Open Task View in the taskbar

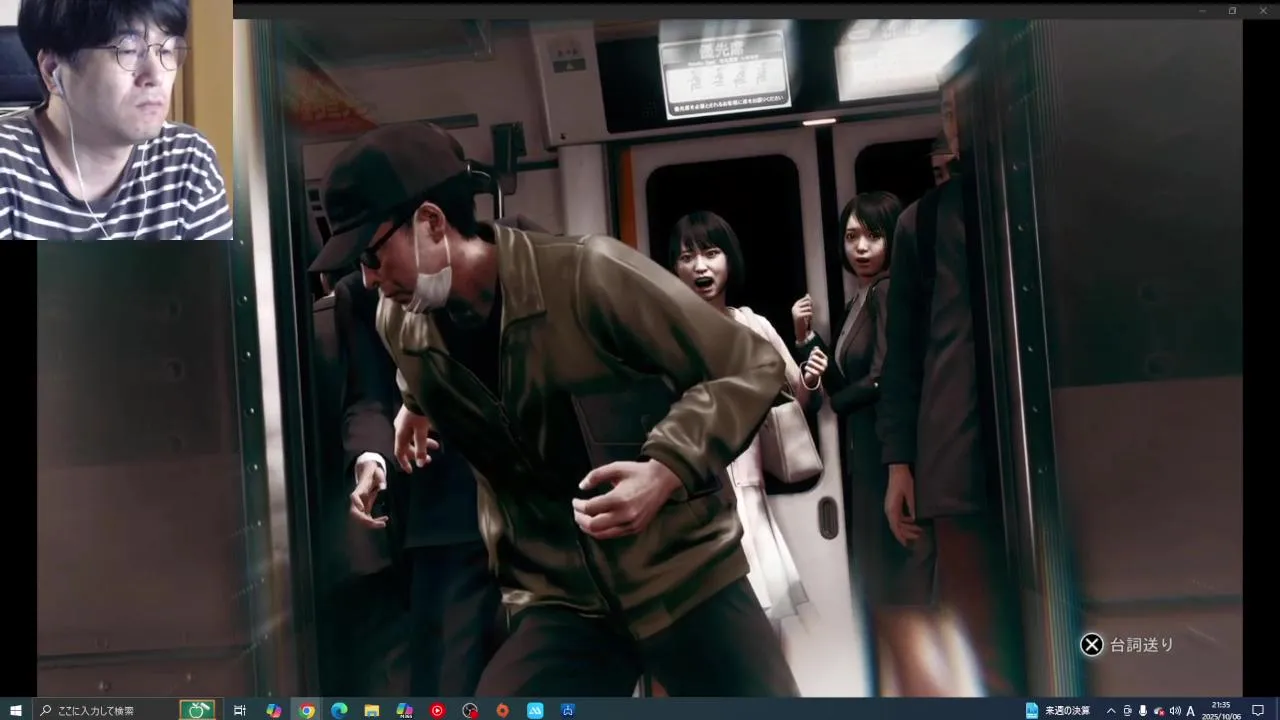pos(240,710)
